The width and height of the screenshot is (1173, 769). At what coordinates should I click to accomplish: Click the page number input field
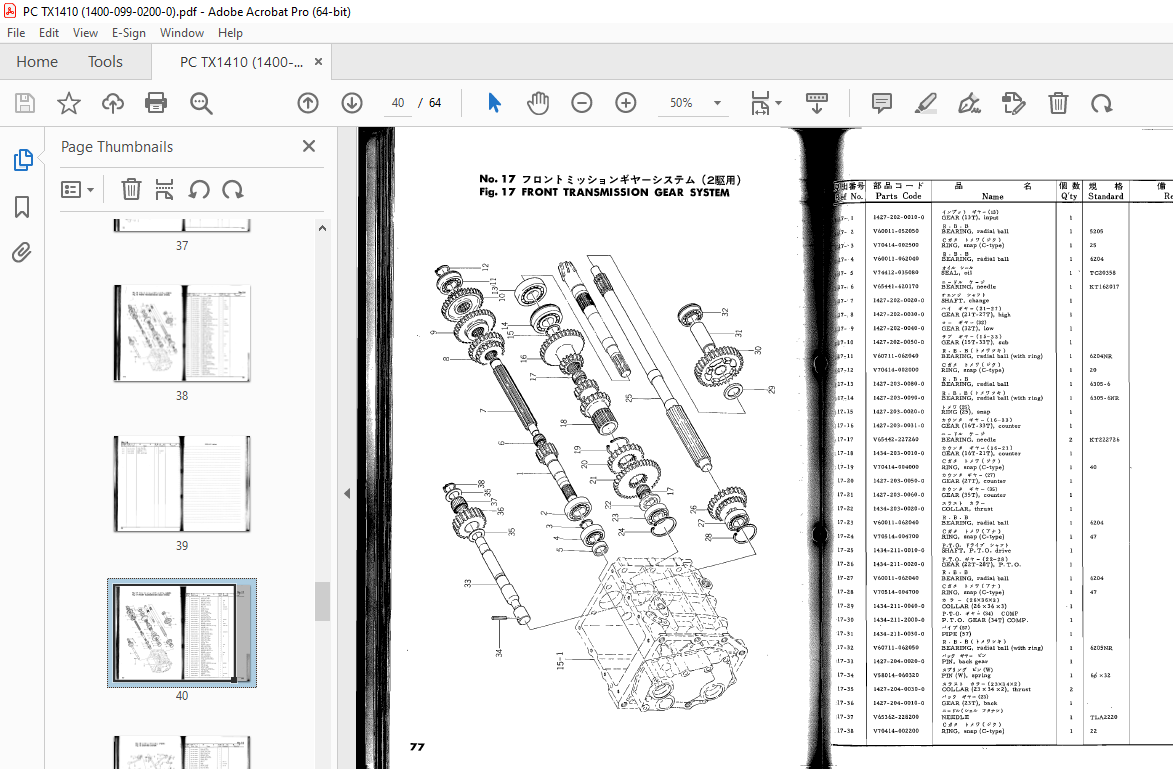pyautogui.click(x=398, y=103)
